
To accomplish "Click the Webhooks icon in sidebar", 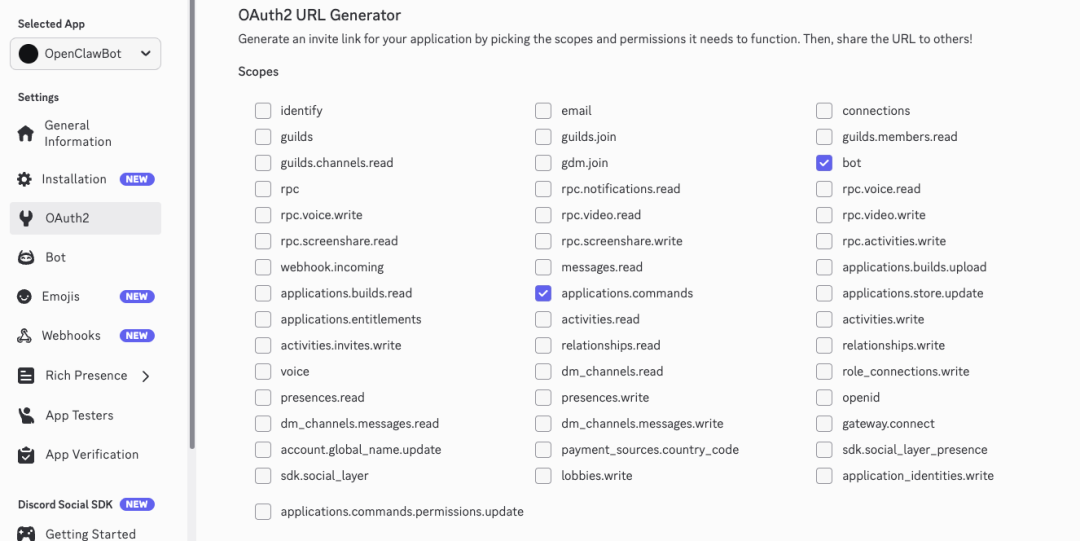I will pos(25,336).
